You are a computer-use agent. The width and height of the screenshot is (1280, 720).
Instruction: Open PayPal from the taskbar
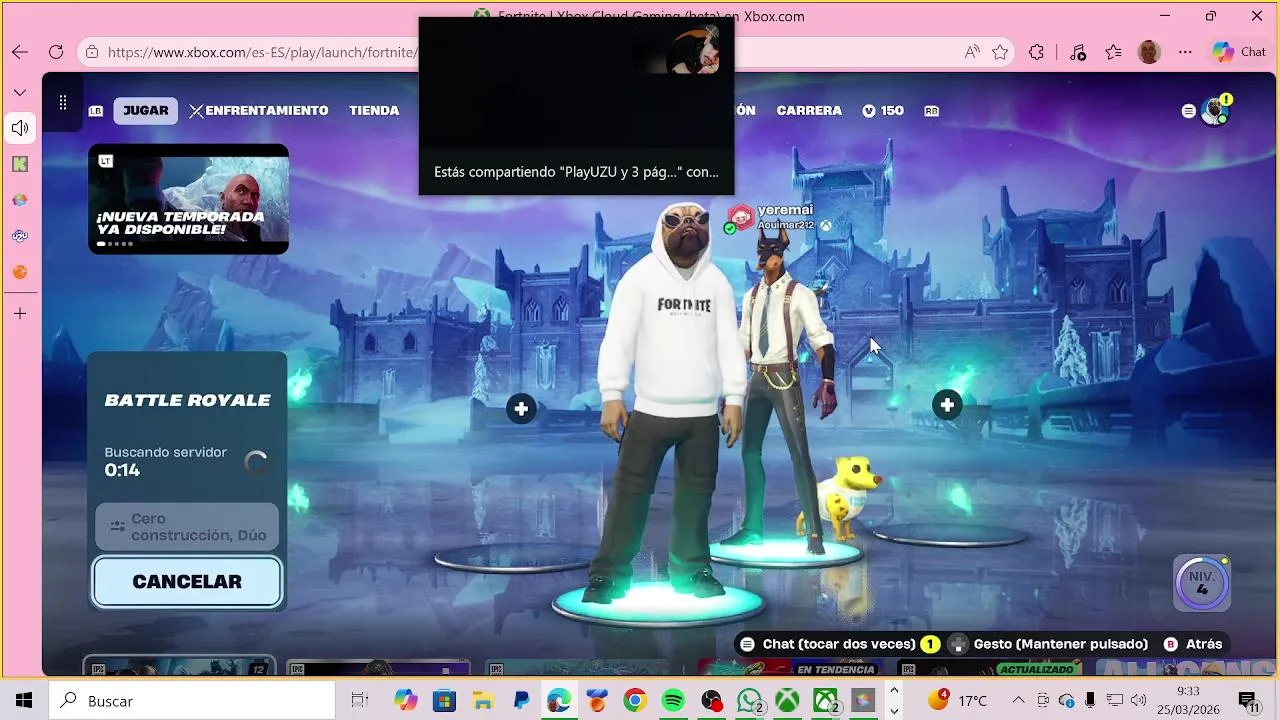pyautogui.click(x=521, y=701)
